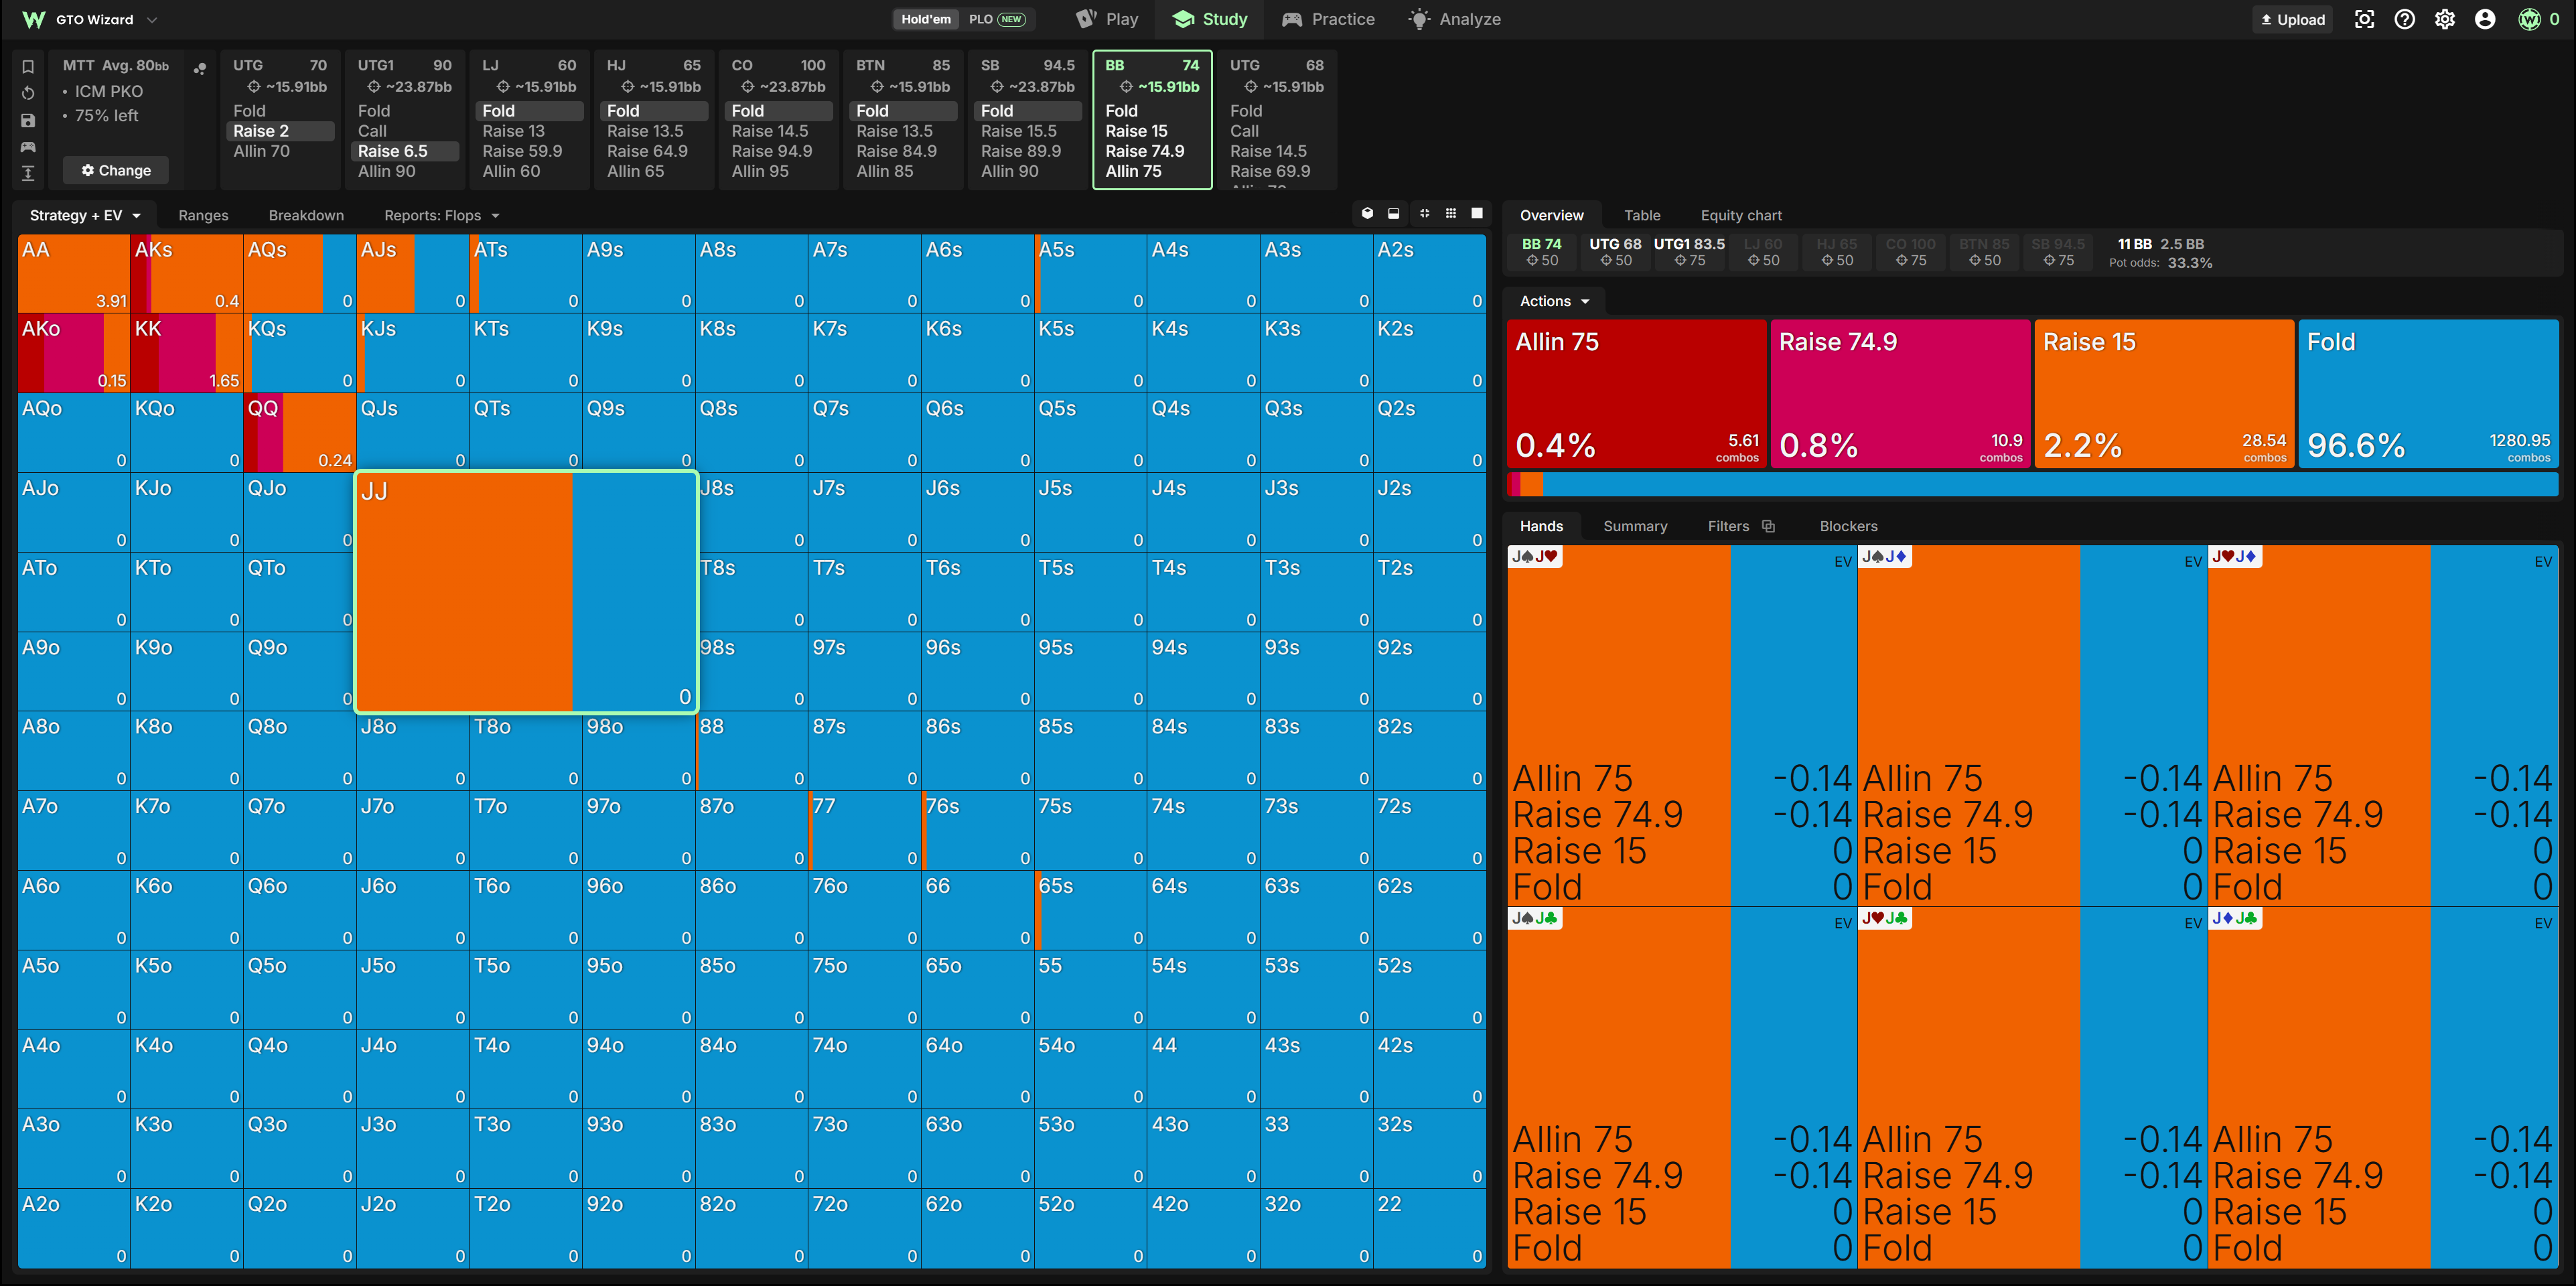
Task: Click the Change settings button
Action: [116, 170]
